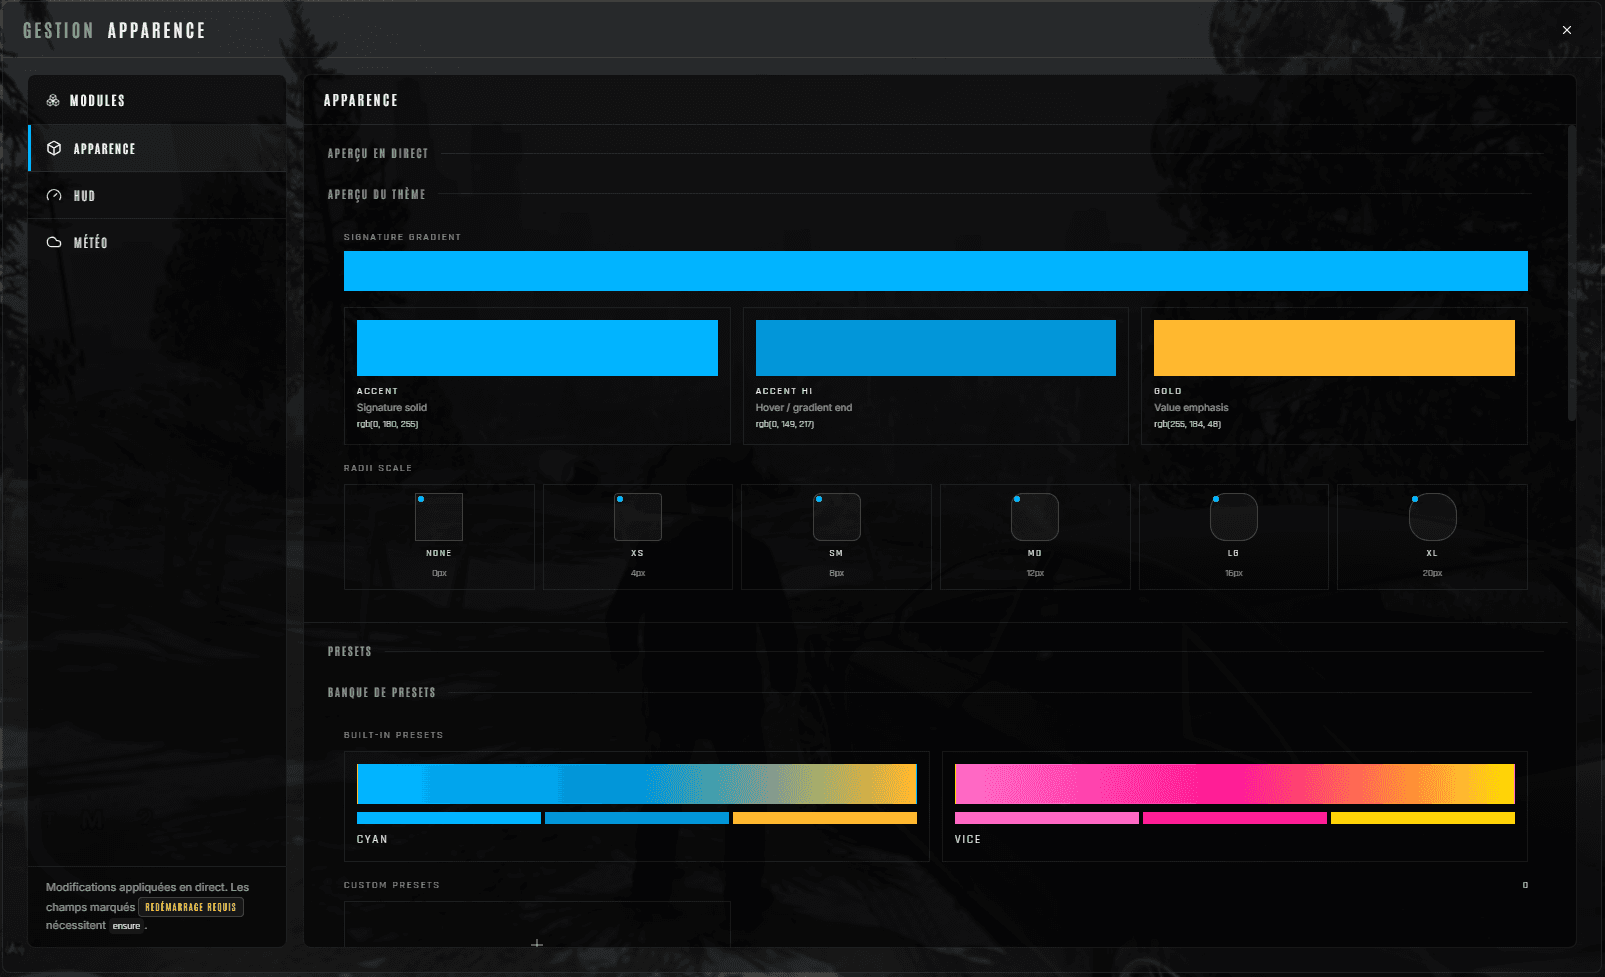Image resolution: width=1605 pixels, height=977 pixels.
Task: Click the Accent cyan color swatch
Action: click(x=537, y=348)
